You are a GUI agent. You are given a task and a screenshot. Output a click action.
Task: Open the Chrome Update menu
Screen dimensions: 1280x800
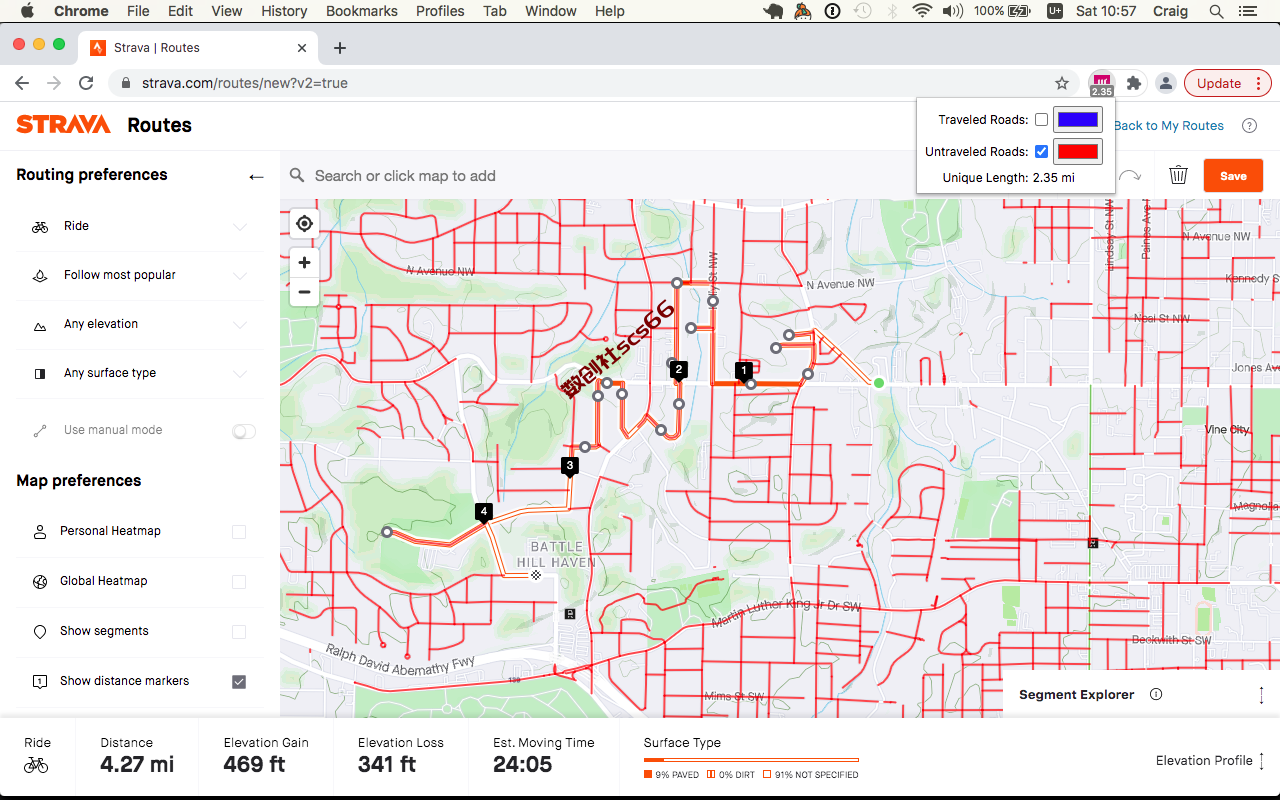click(x=1227, y=83)
